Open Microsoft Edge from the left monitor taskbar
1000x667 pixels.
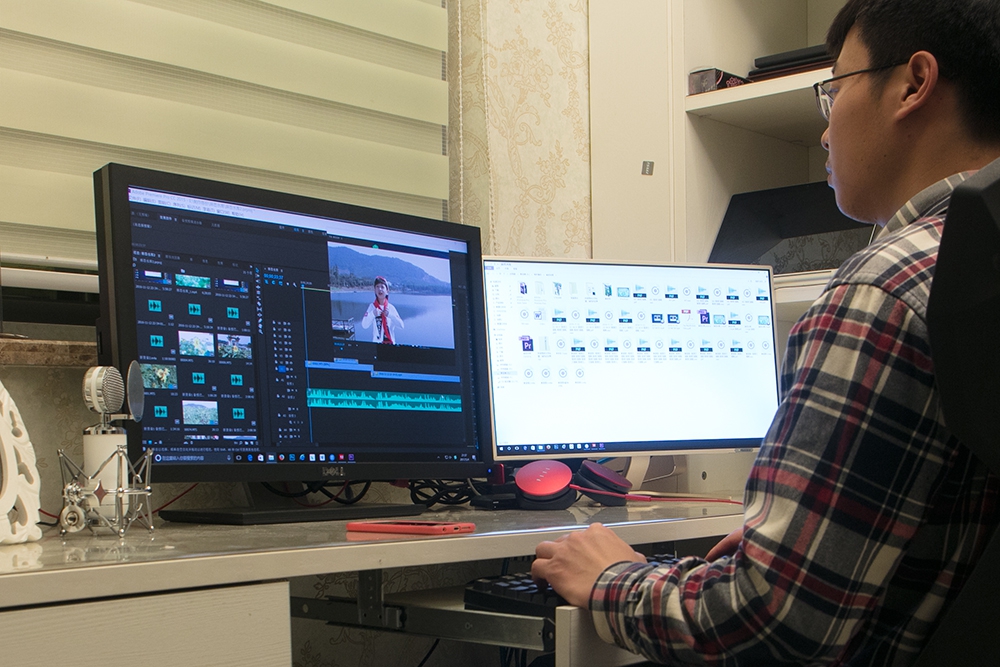[x=250, y=457]
